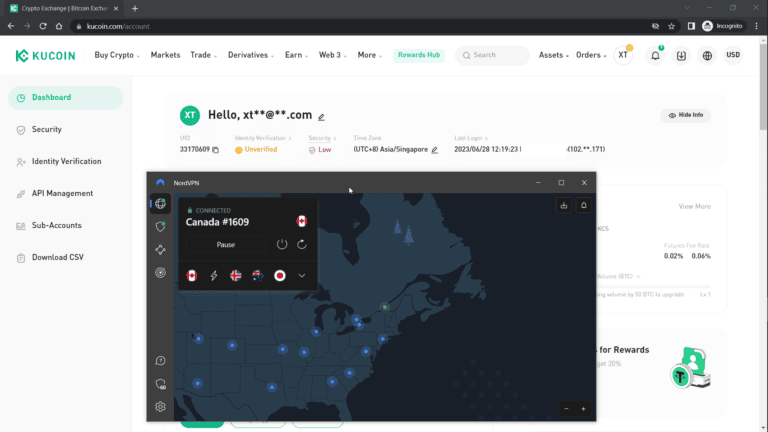
Task: Toggle Hide Info on account dashboard
Action: (685, 115)
